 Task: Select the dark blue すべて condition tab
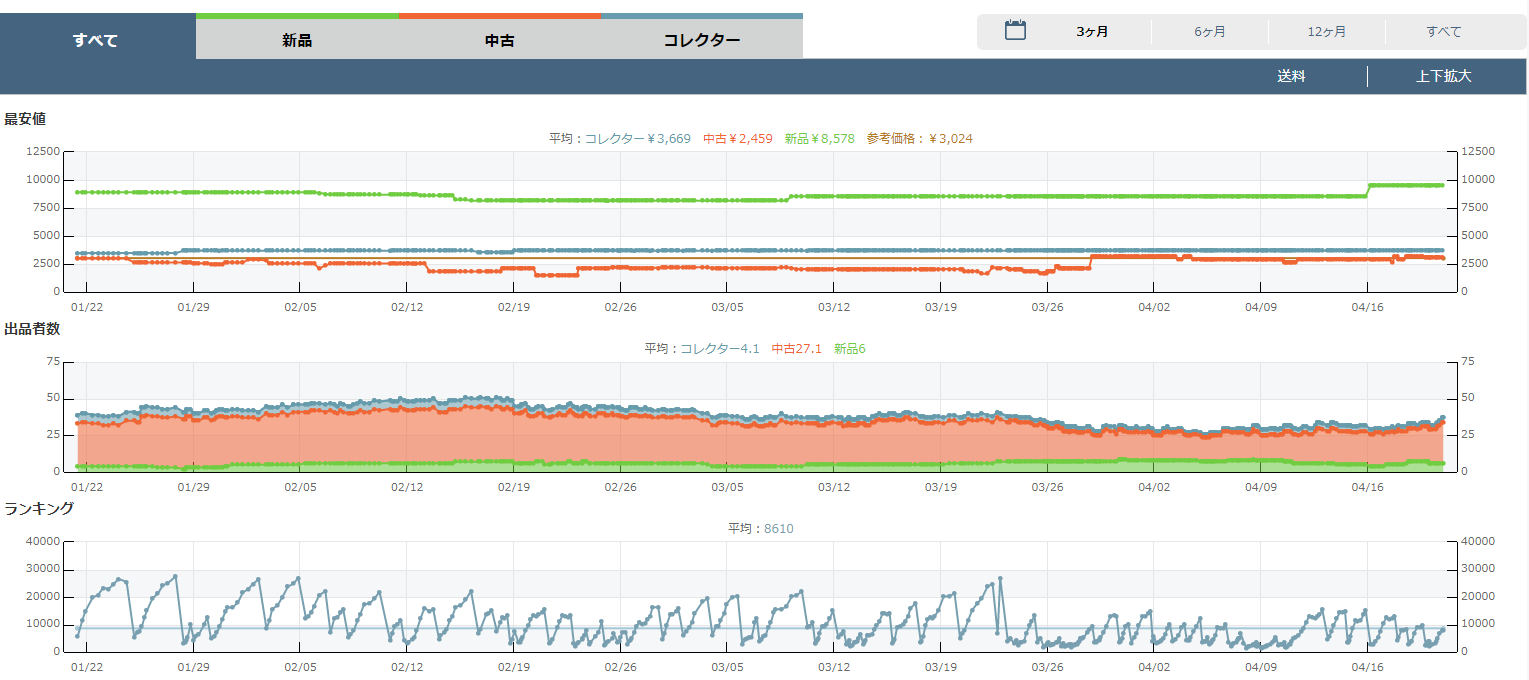coord(96,41)
